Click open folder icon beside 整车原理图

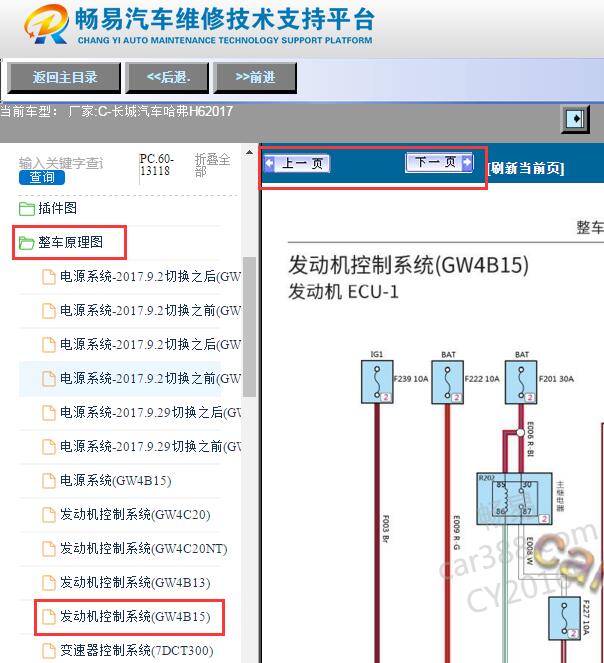pos(27,243)
